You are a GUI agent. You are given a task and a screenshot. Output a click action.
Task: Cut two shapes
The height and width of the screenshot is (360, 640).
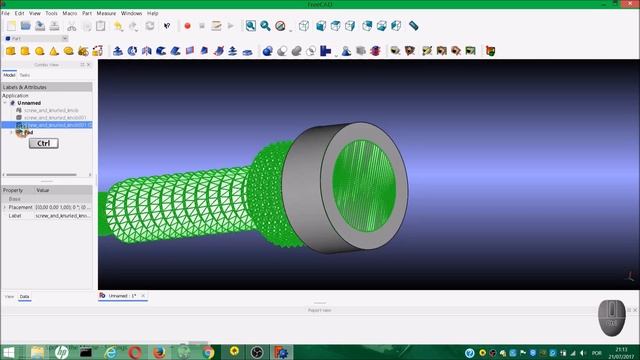(282, 51)
